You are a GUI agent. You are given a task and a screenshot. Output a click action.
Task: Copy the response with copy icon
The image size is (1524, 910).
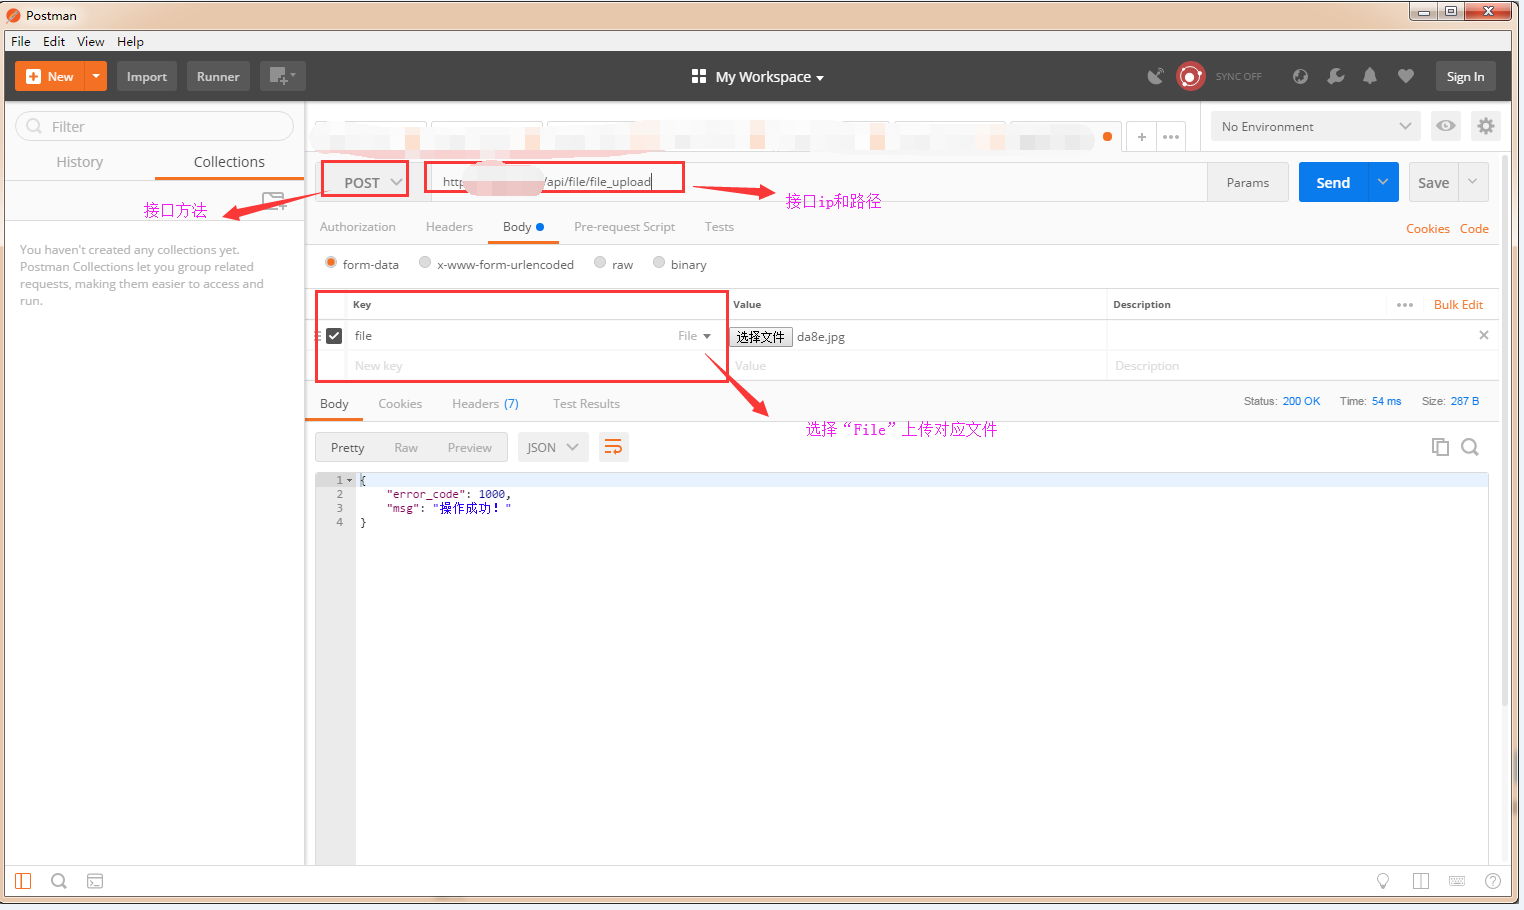[1440, 447]
